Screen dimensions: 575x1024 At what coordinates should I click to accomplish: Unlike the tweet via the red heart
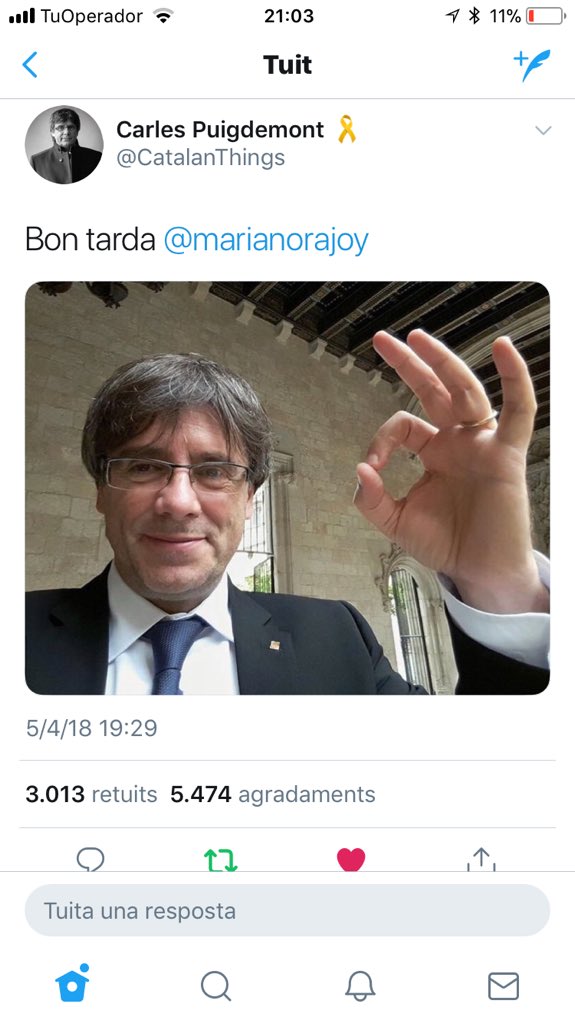pyautogui.click(x=351, y=859)
